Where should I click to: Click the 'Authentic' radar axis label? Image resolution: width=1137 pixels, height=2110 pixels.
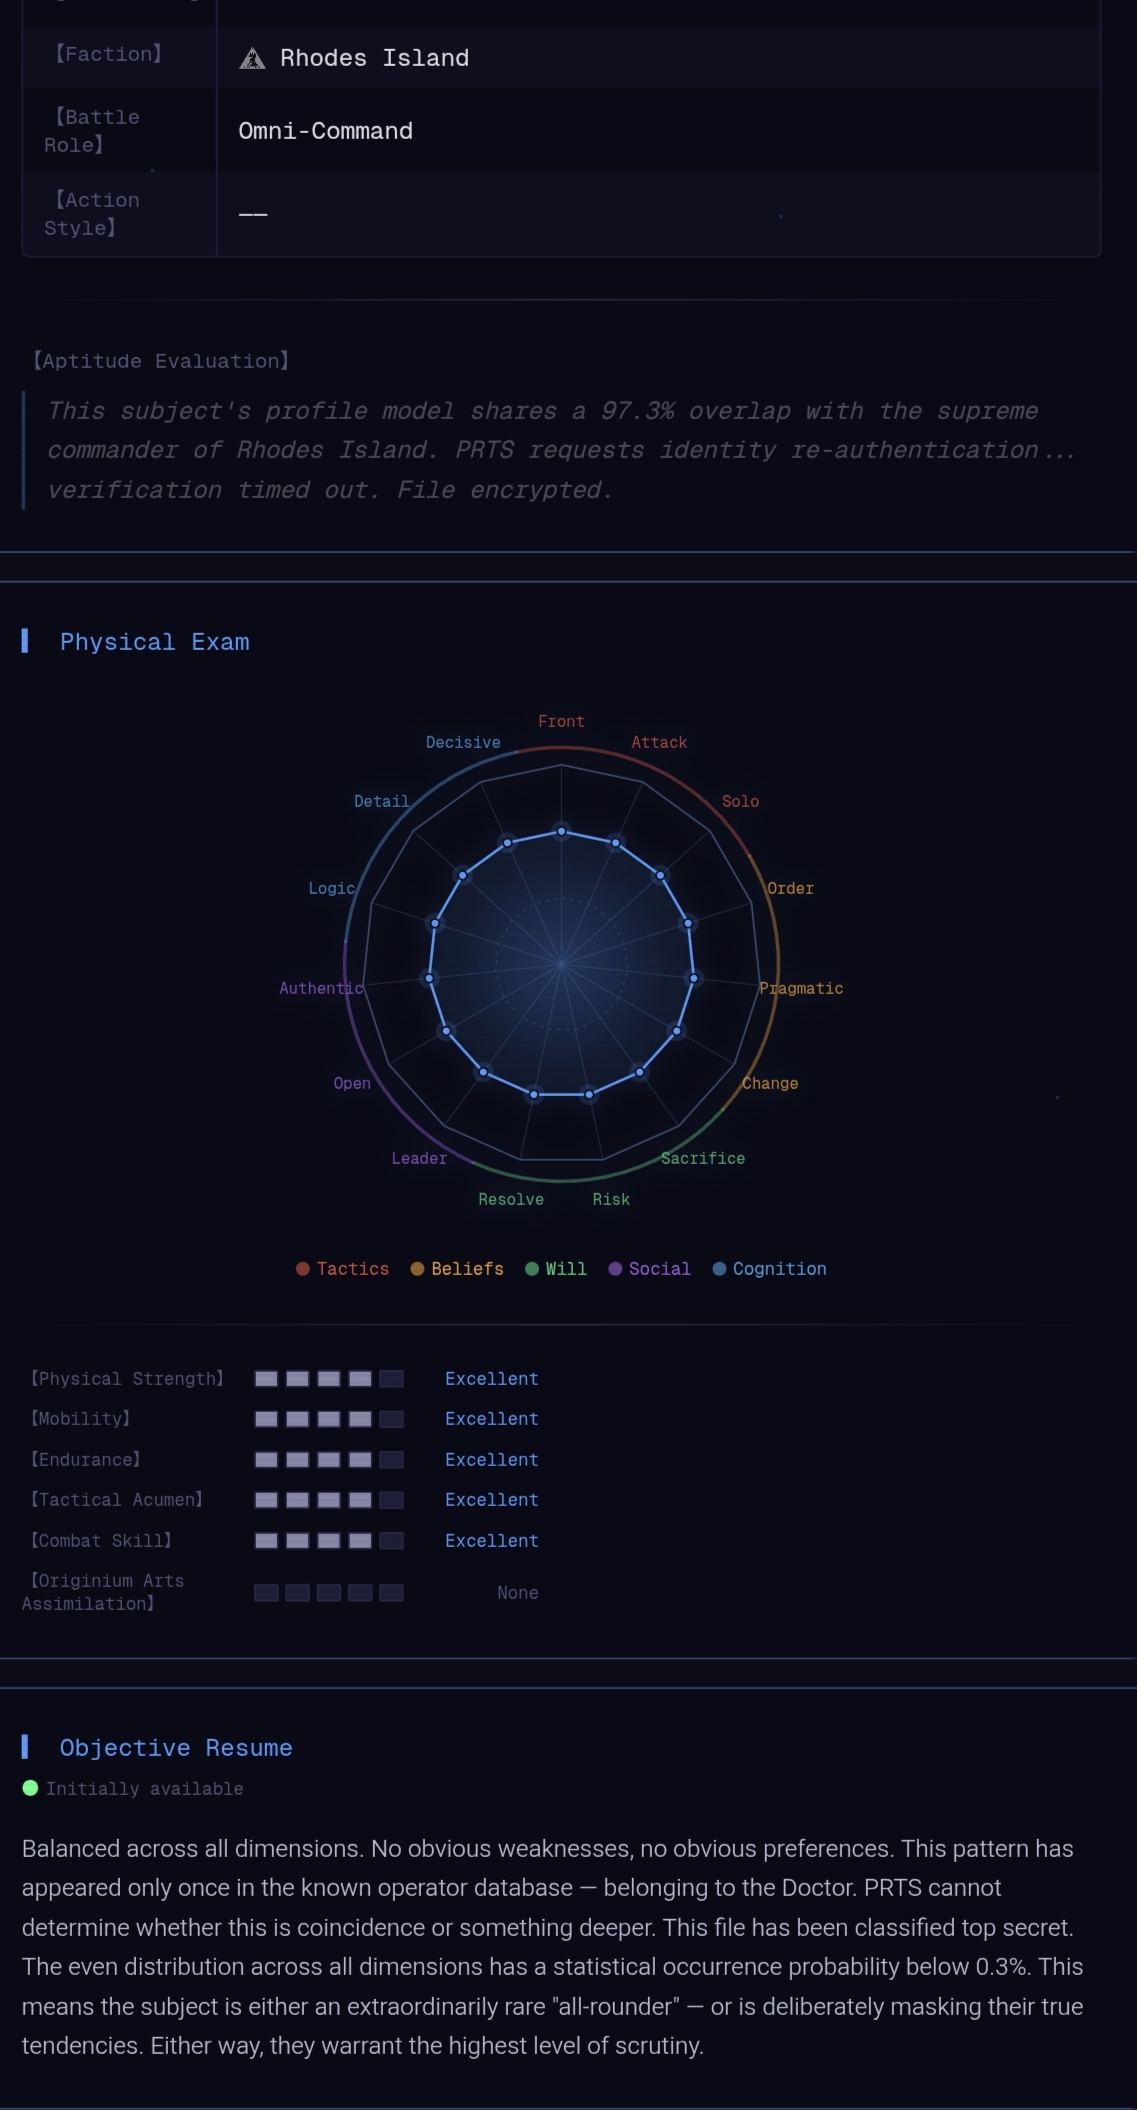pyautogui.click(x=321, y=989)
